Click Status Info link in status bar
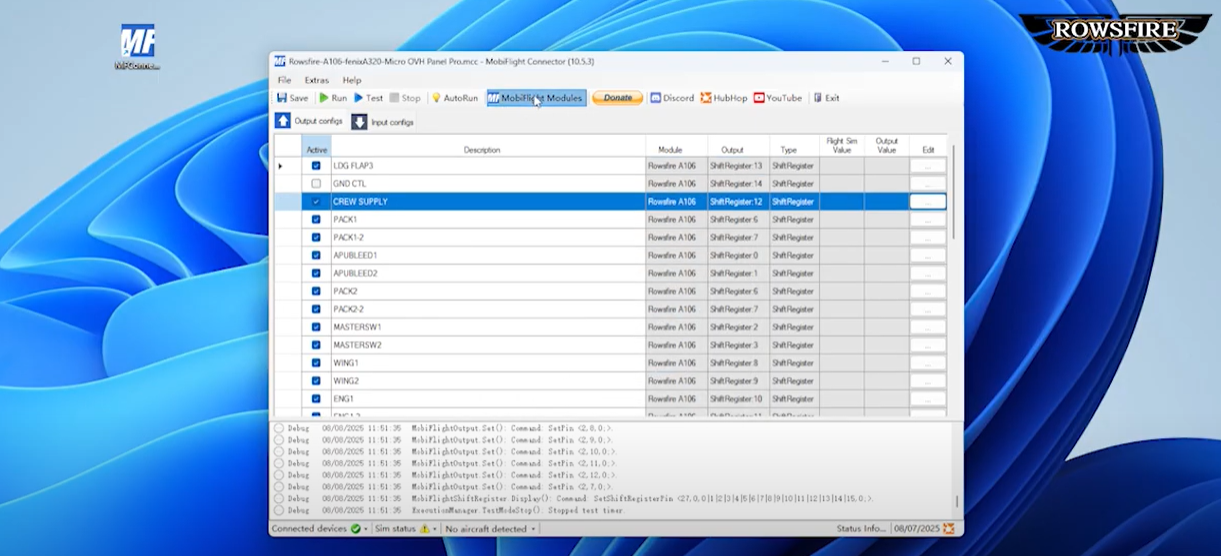The height and width of the screenshot is (556, 1221). pyautogui.click(x=861, y=528)
